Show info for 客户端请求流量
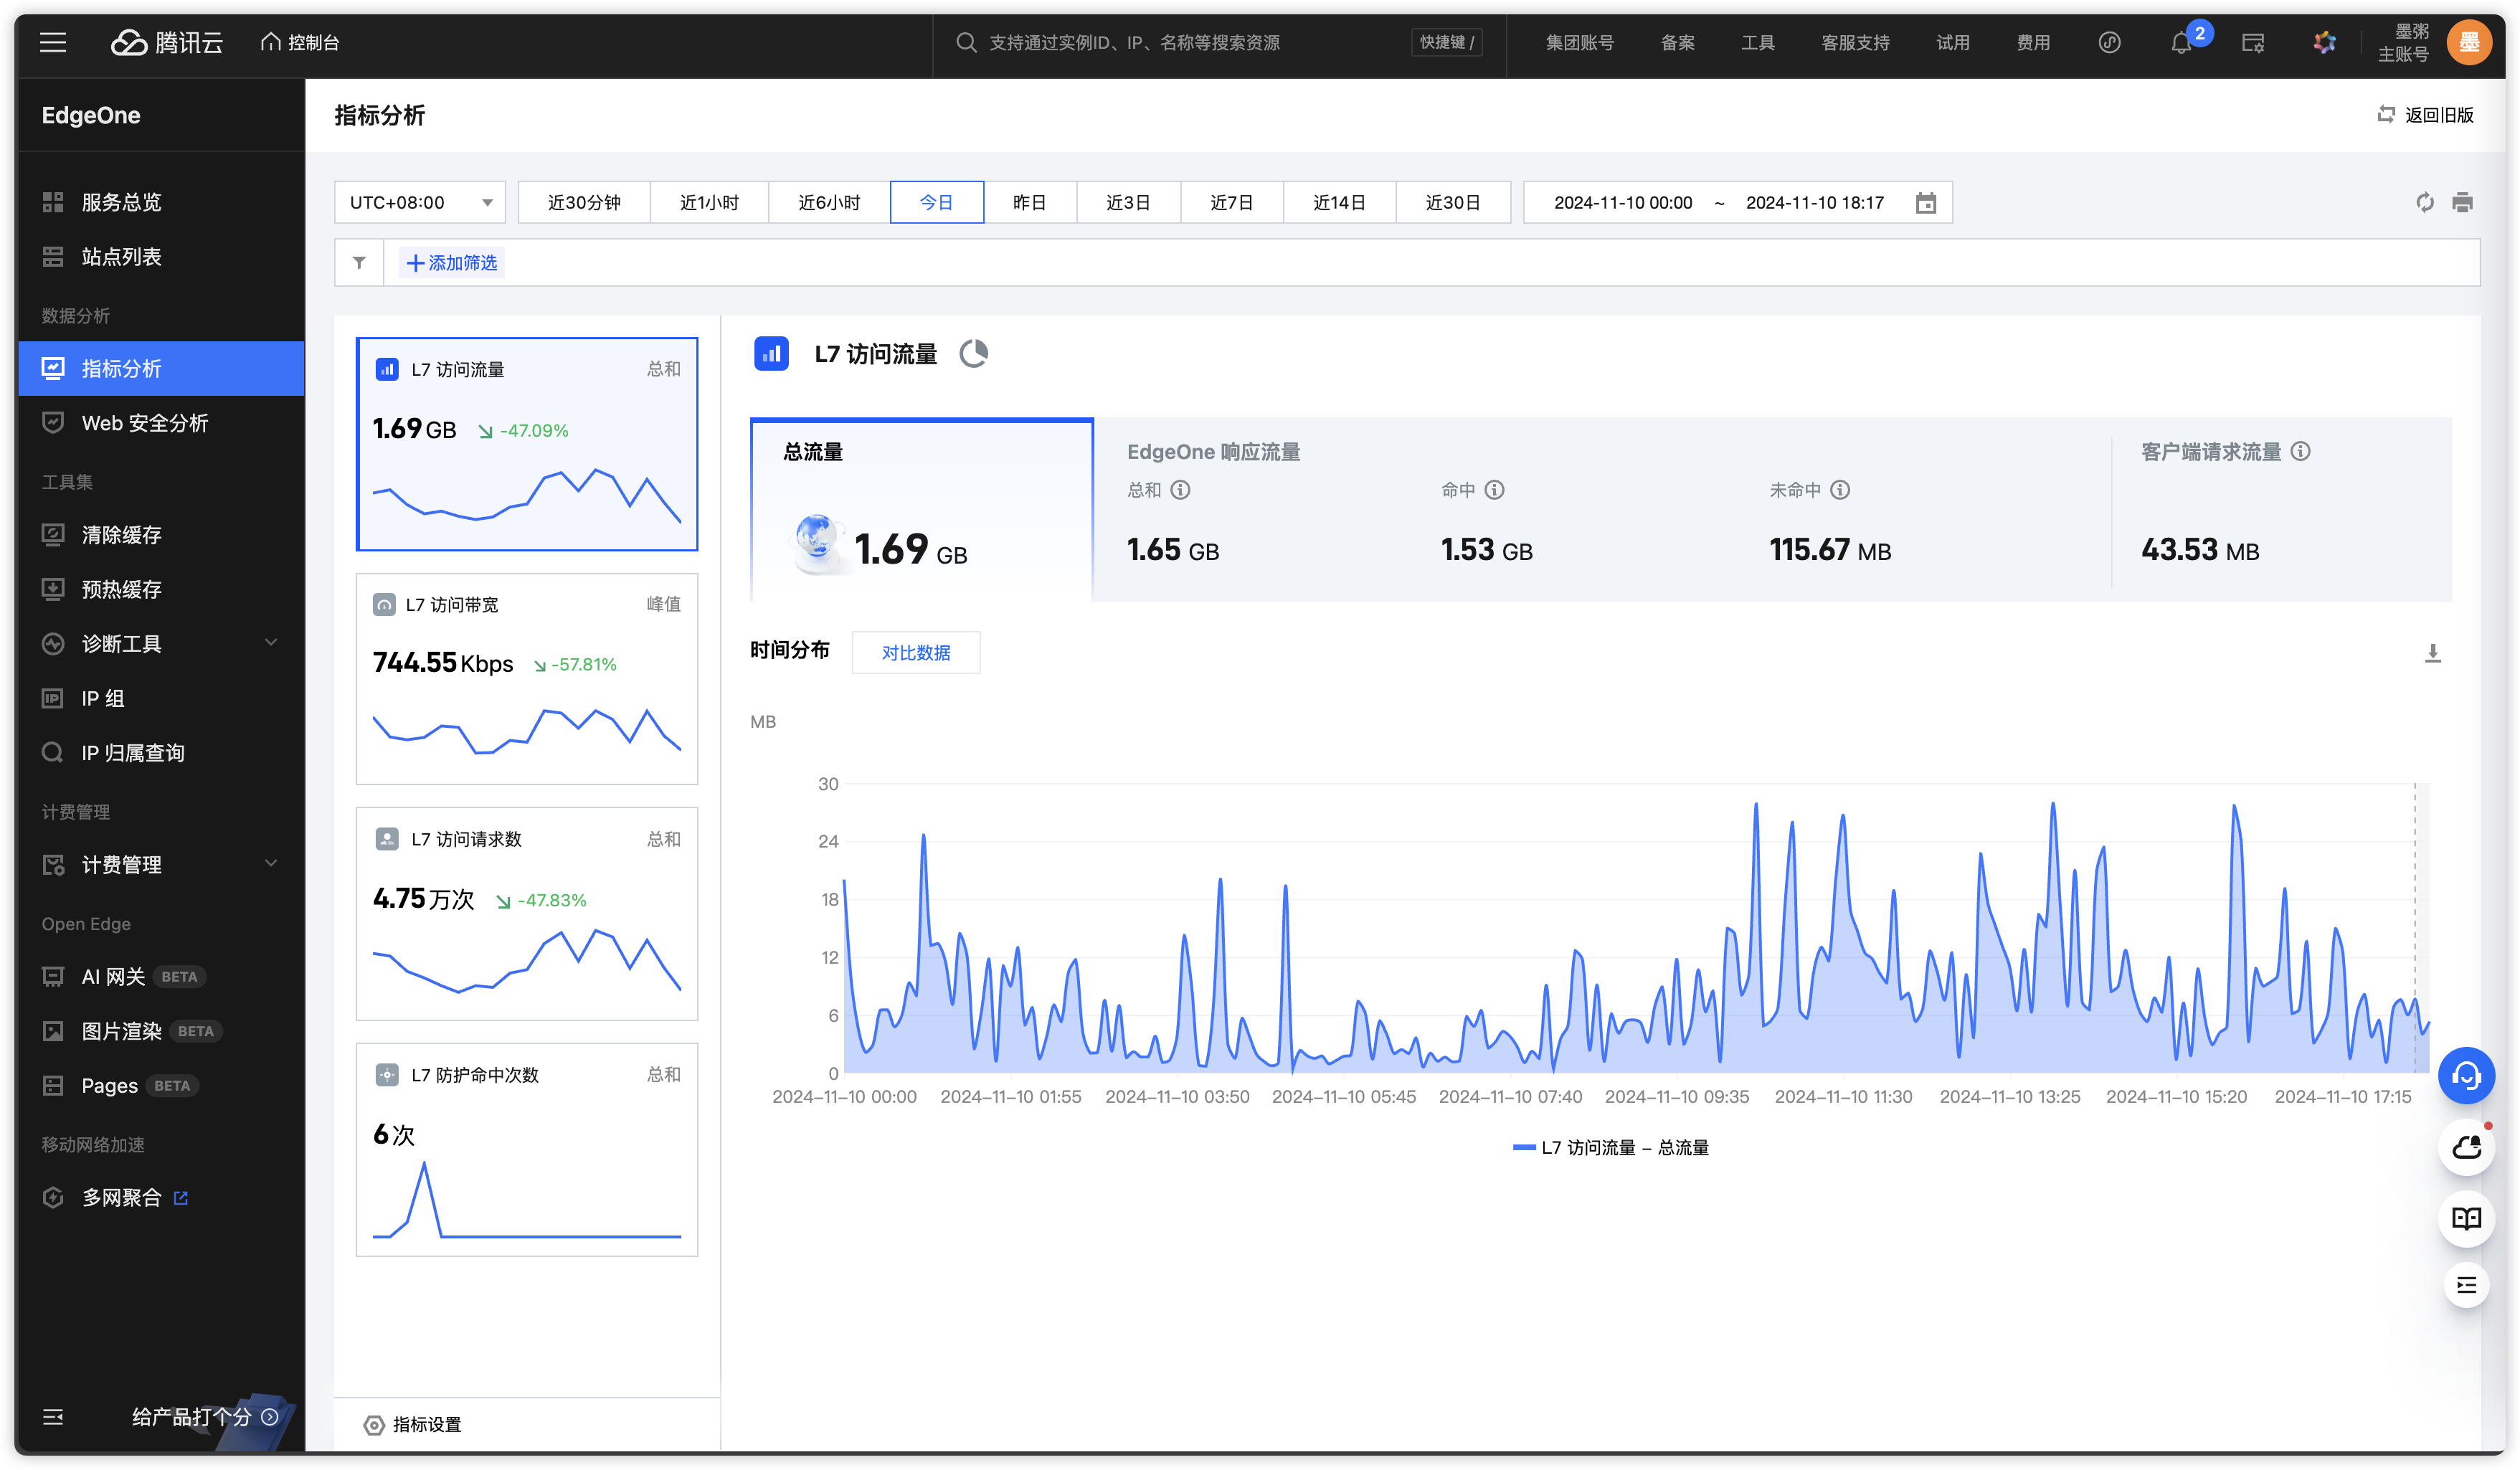2520x1470 pixels. tap(2300, 452)
